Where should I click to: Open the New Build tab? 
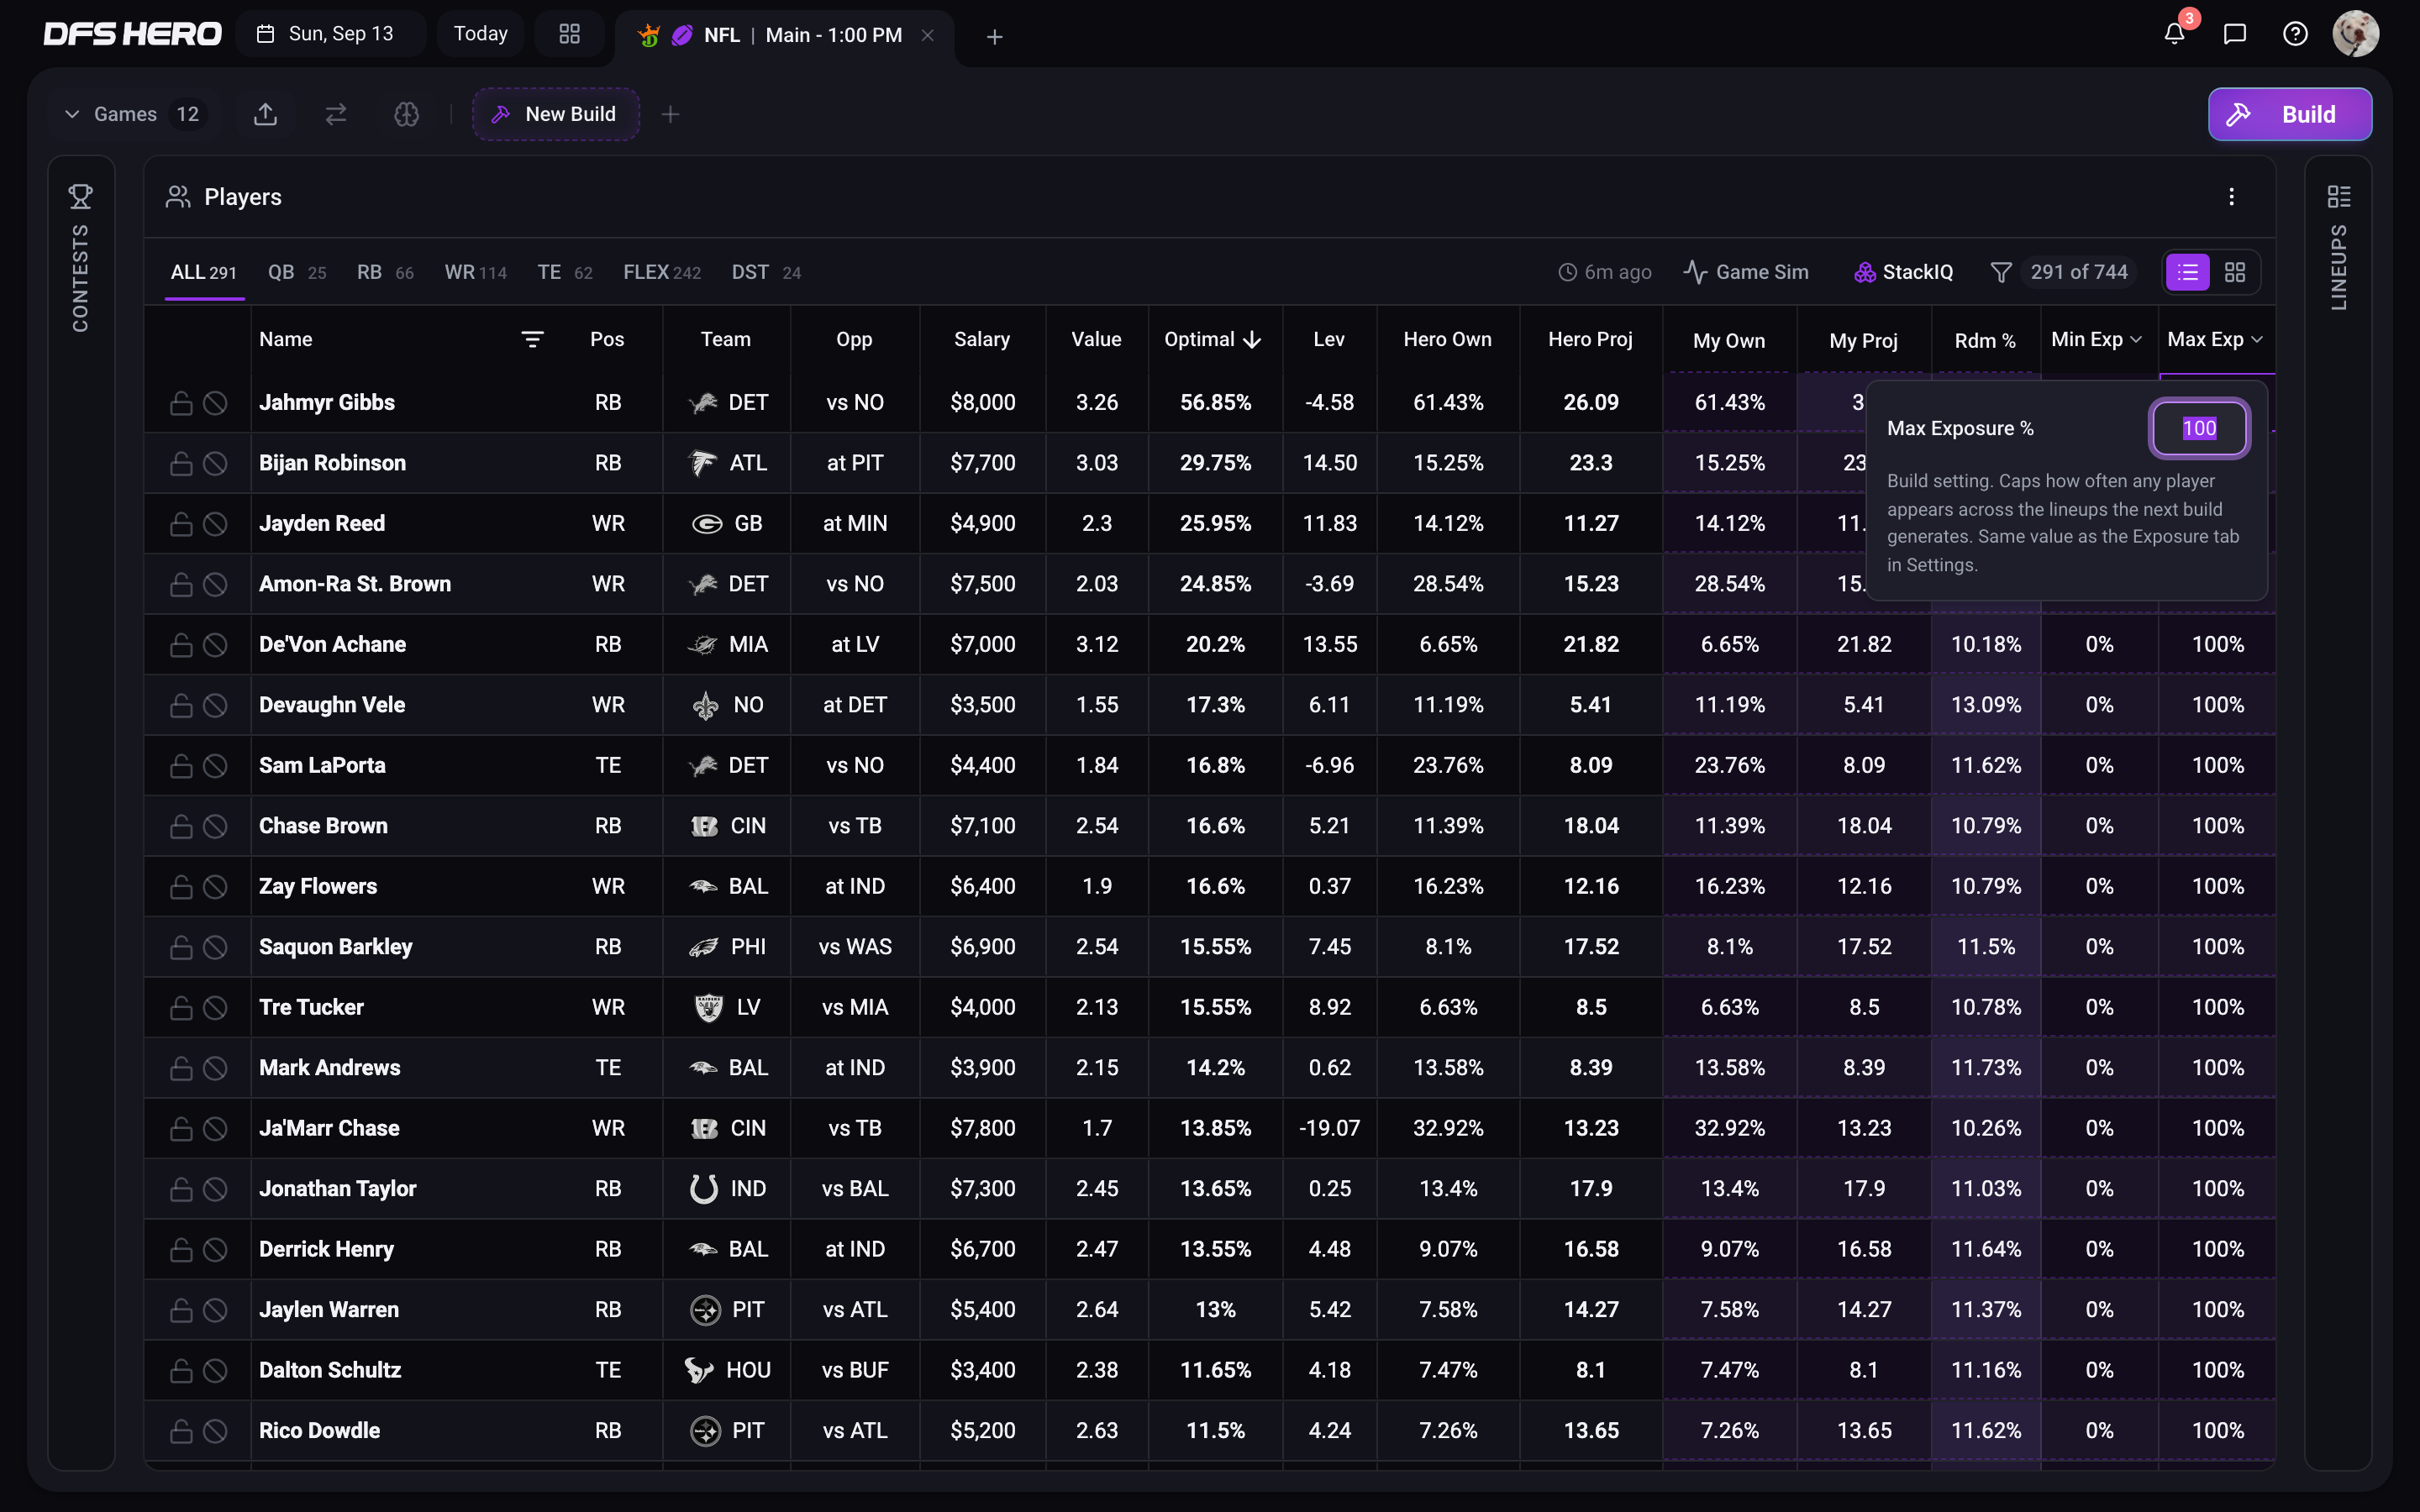point(555,114)
